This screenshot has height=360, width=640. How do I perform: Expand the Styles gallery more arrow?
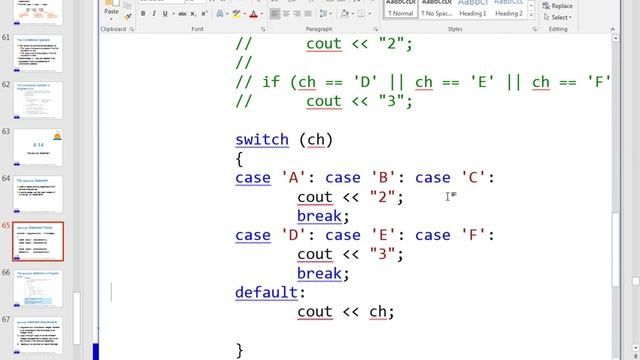pos(531,16)
